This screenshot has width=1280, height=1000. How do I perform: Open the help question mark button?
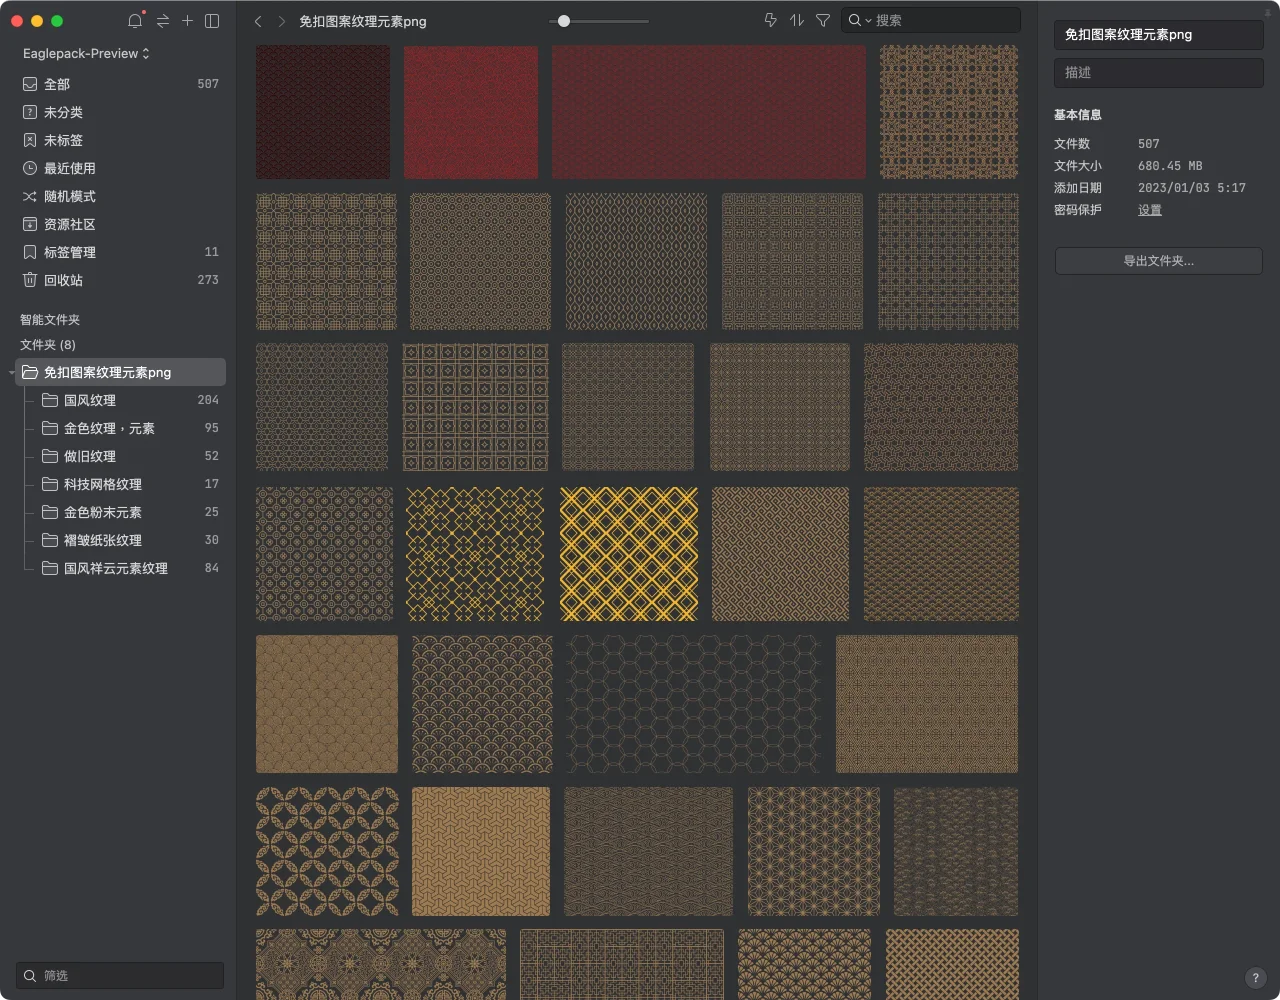pos(1256,978)
